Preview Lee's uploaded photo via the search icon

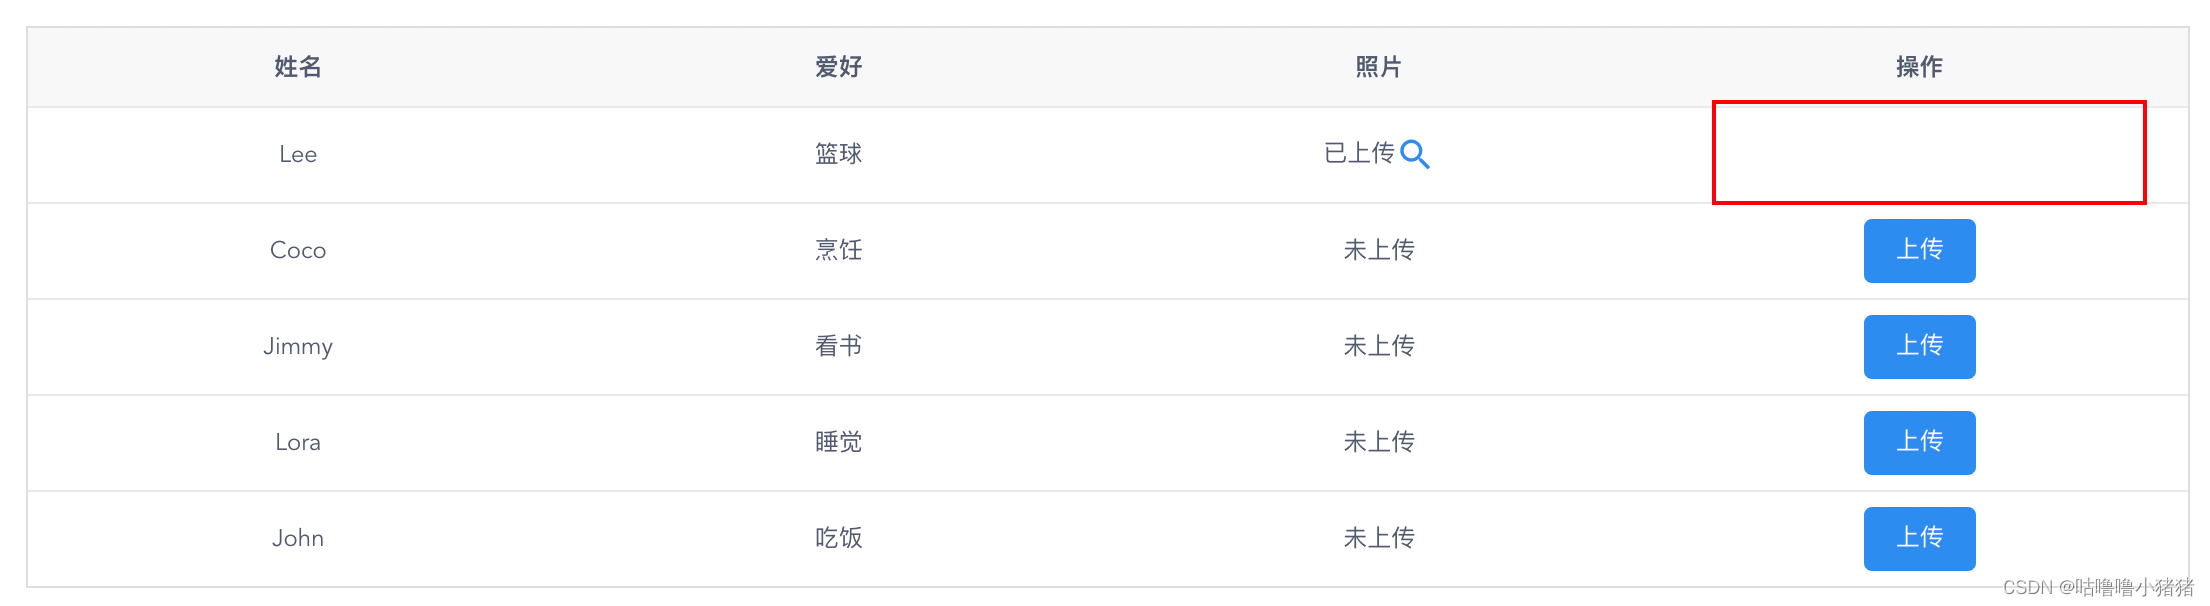pos(1417,155)
